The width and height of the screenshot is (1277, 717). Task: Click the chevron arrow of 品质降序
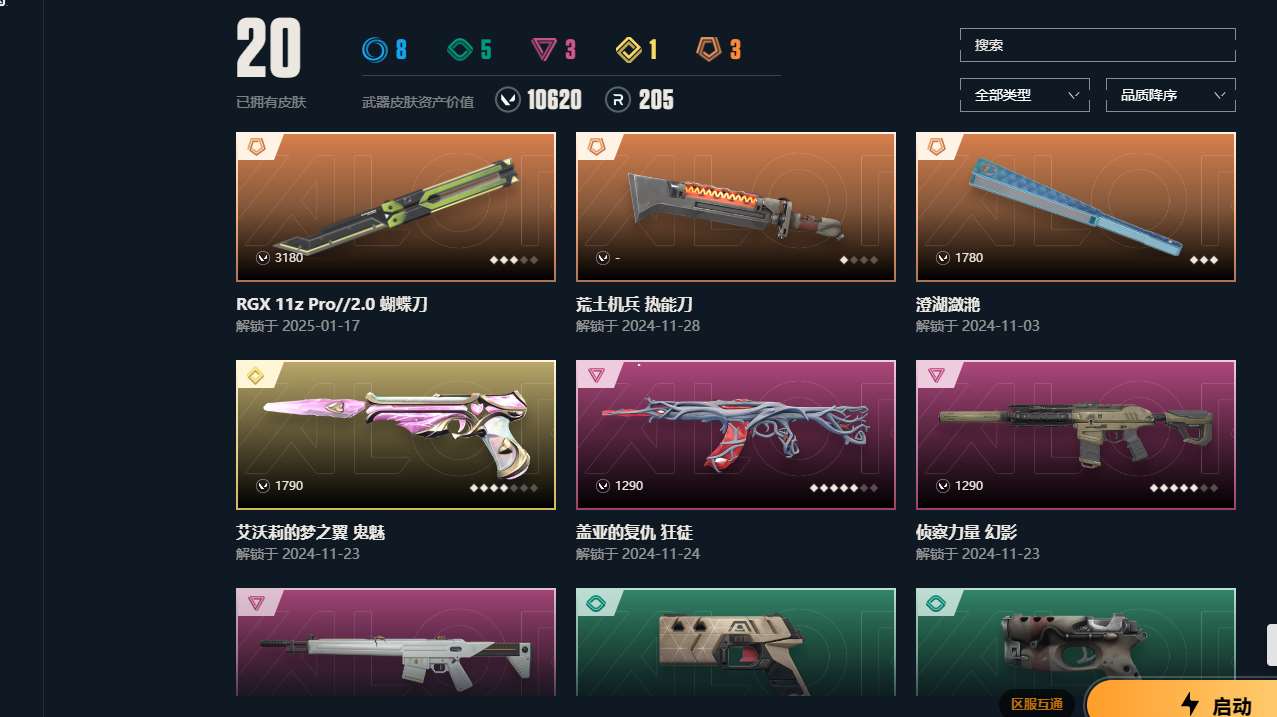click(x=1219, y=95)
